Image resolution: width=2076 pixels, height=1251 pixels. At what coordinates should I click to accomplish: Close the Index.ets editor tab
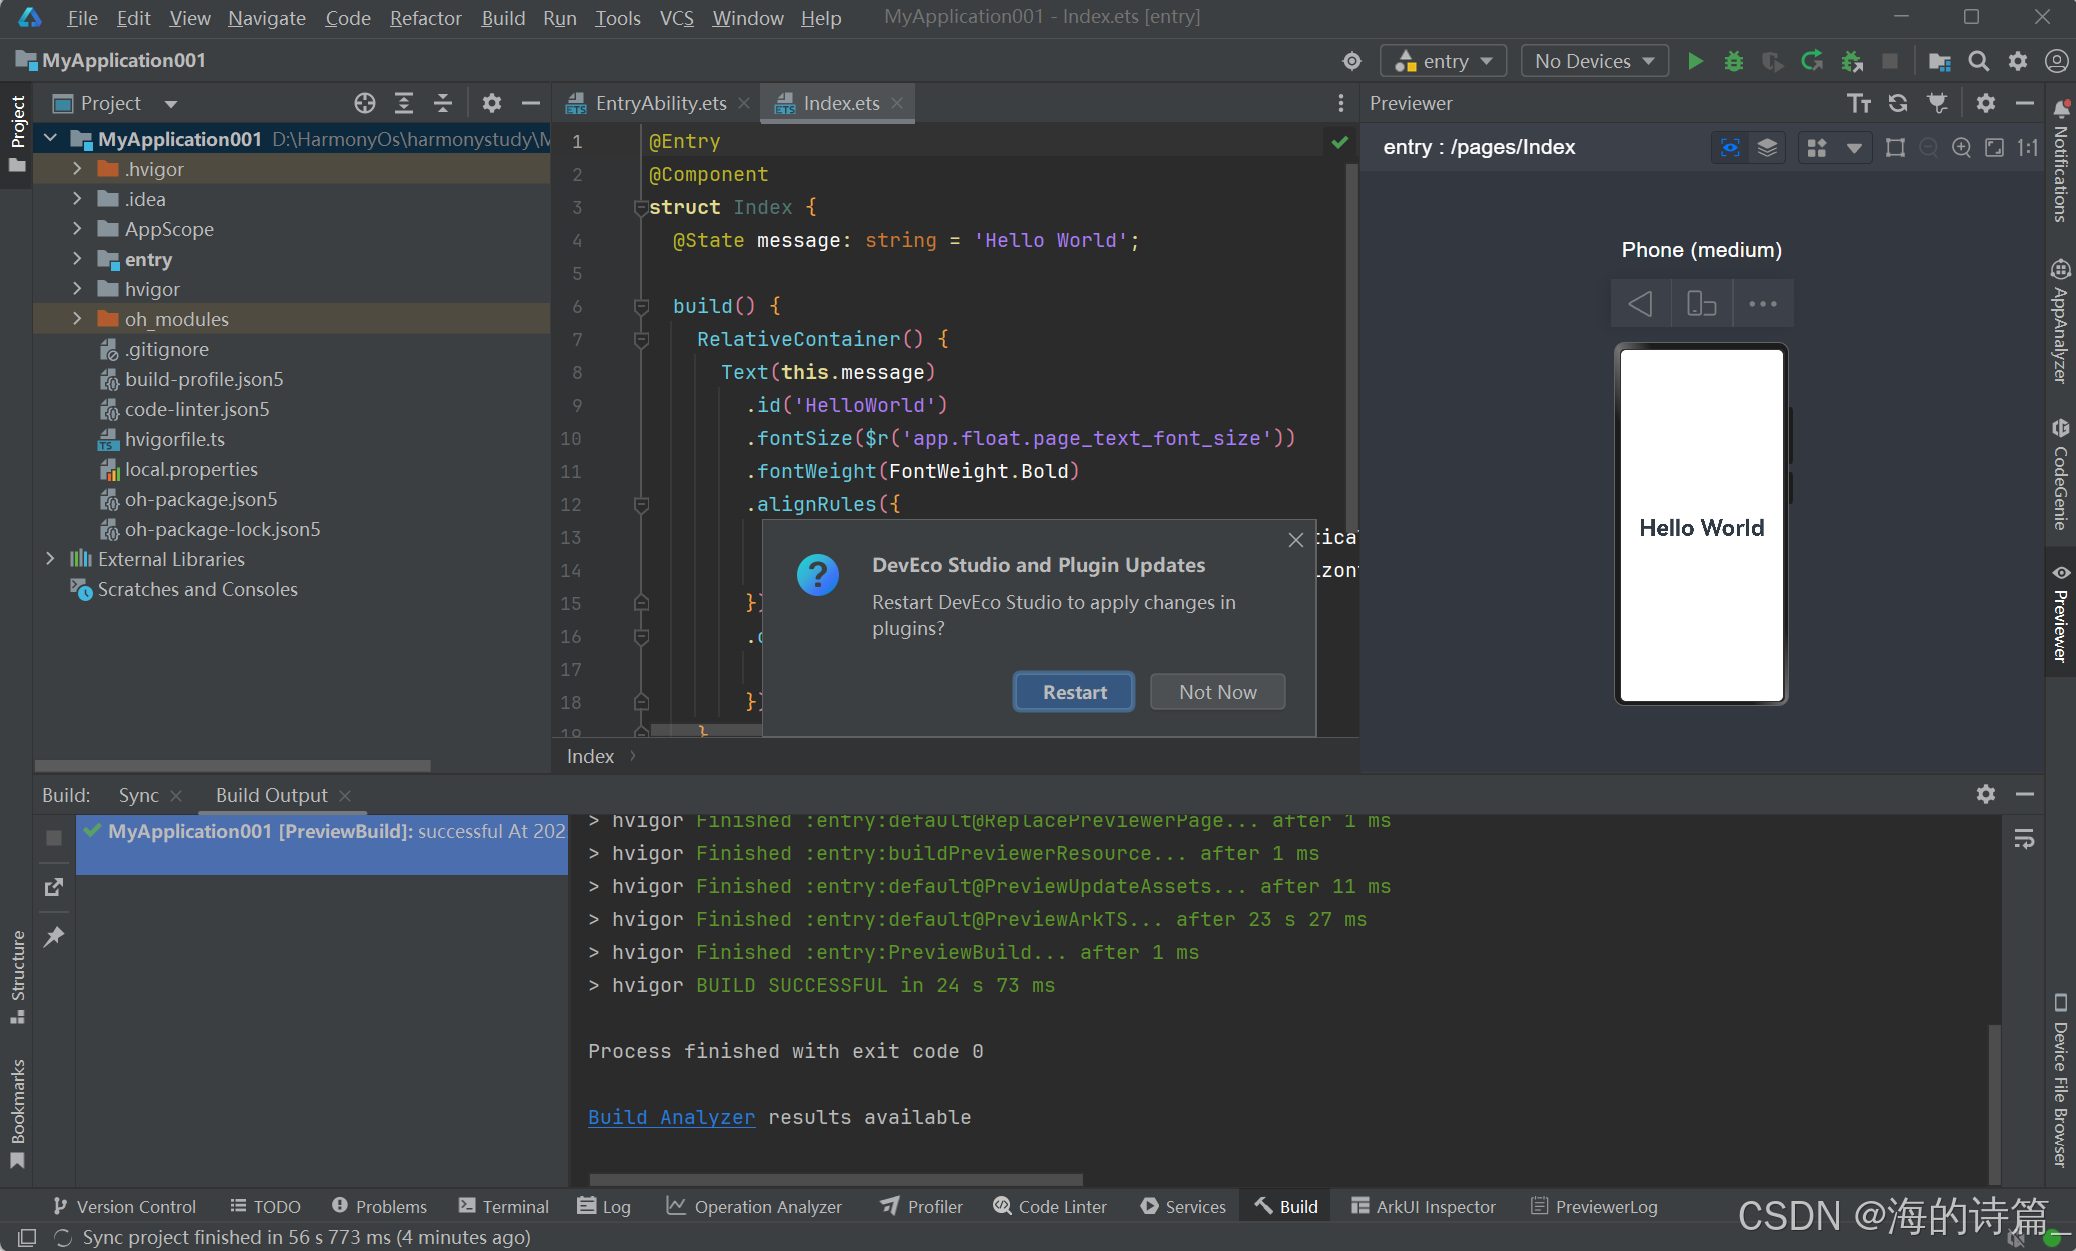pos(897,103)
